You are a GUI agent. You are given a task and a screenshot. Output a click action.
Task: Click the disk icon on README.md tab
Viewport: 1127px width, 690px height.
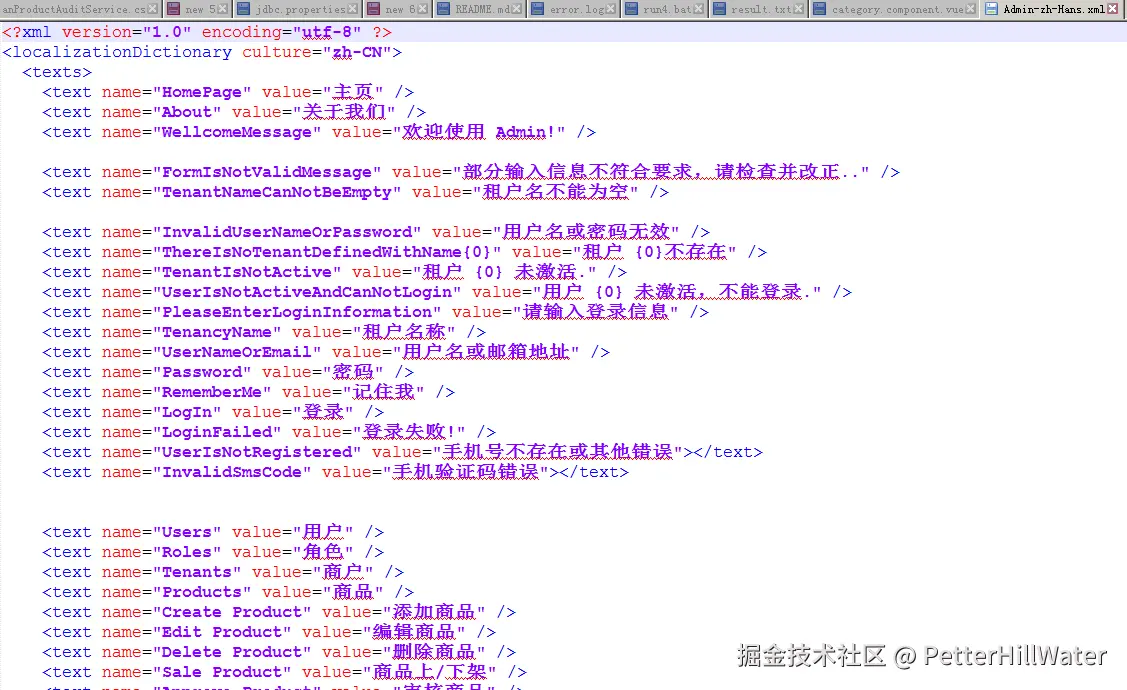pos(443,9)
